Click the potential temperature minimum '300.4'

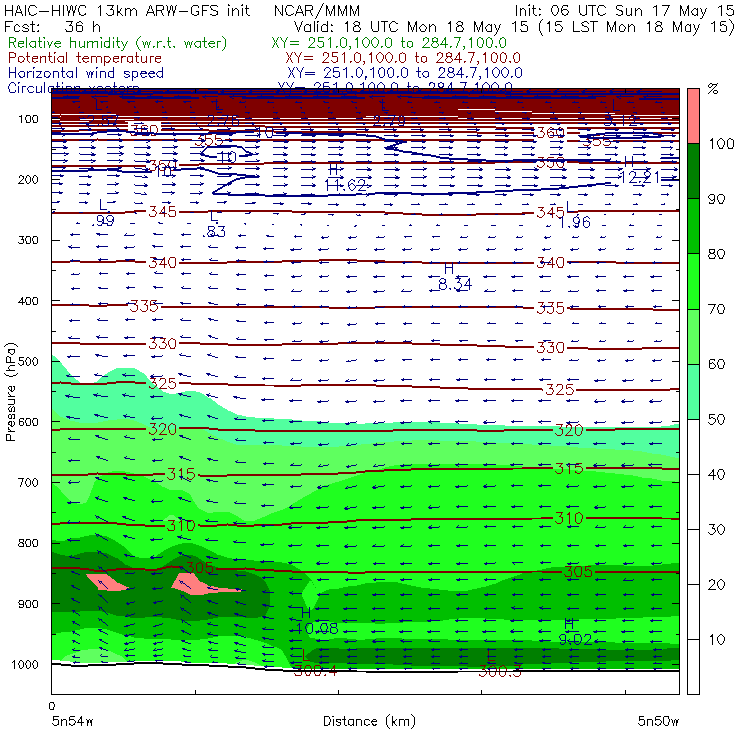(315, 671)
